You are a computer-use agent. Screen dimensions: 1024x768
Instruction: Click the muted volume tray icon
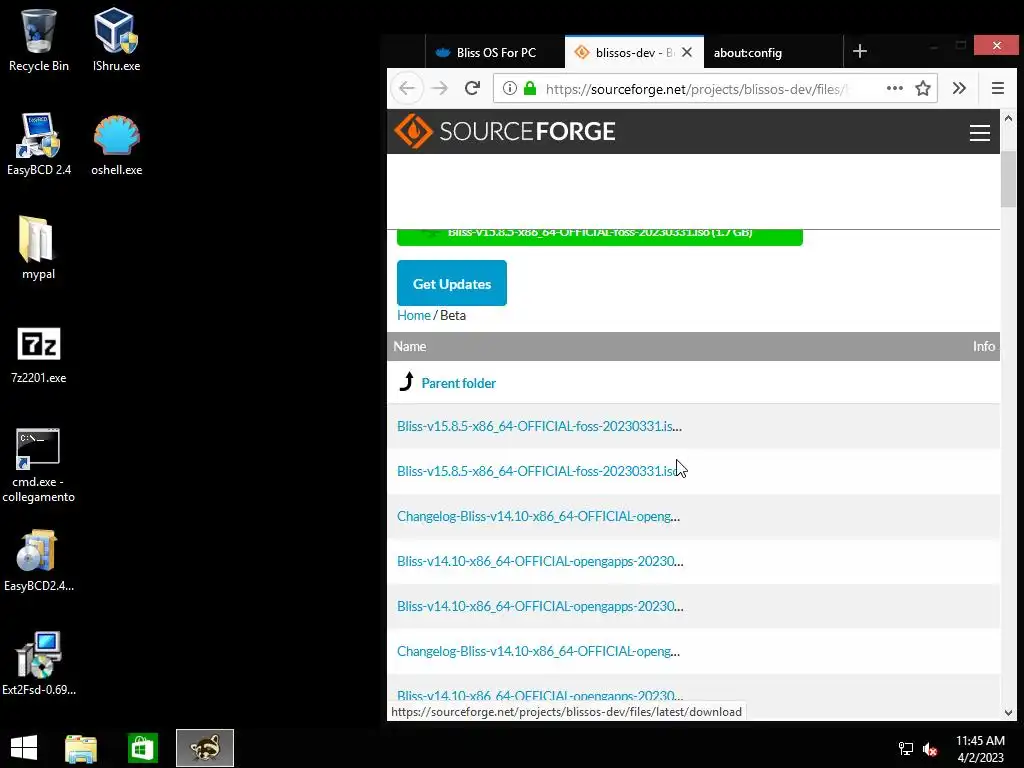930,749
